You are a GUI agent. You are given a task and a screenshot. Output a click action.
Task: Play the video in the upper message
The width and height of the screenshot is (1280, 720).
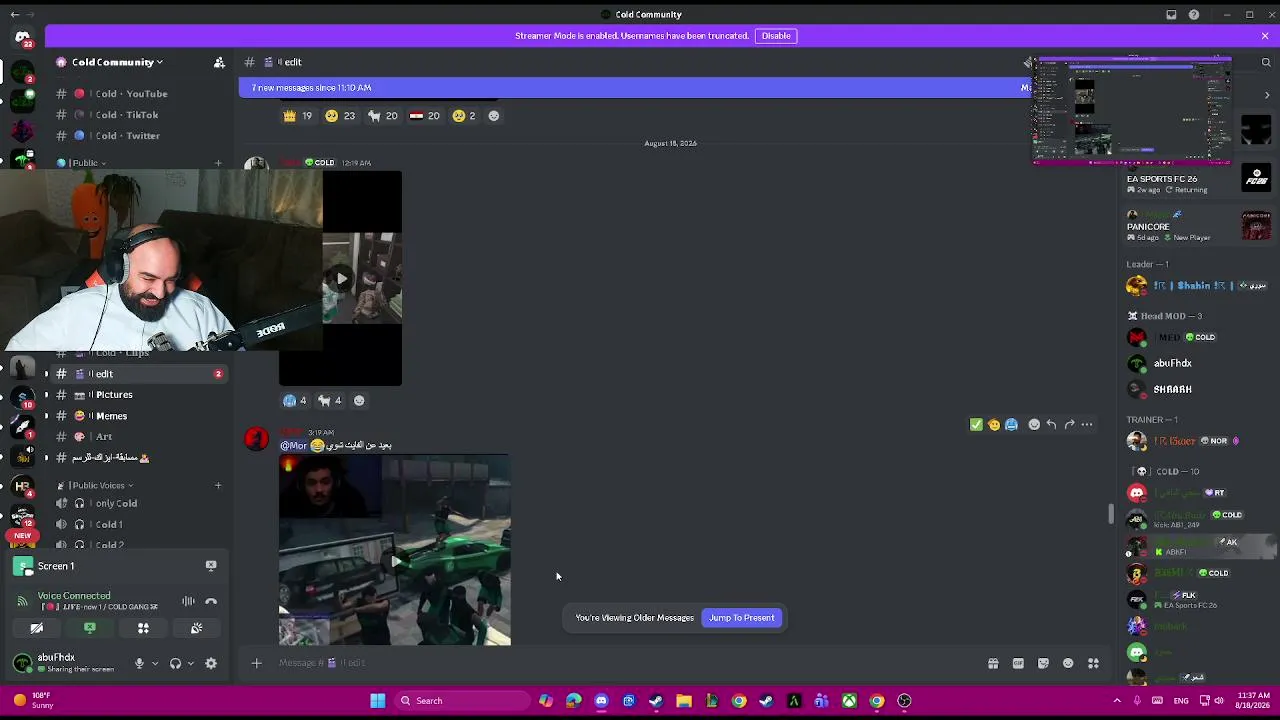coord(341,279)
